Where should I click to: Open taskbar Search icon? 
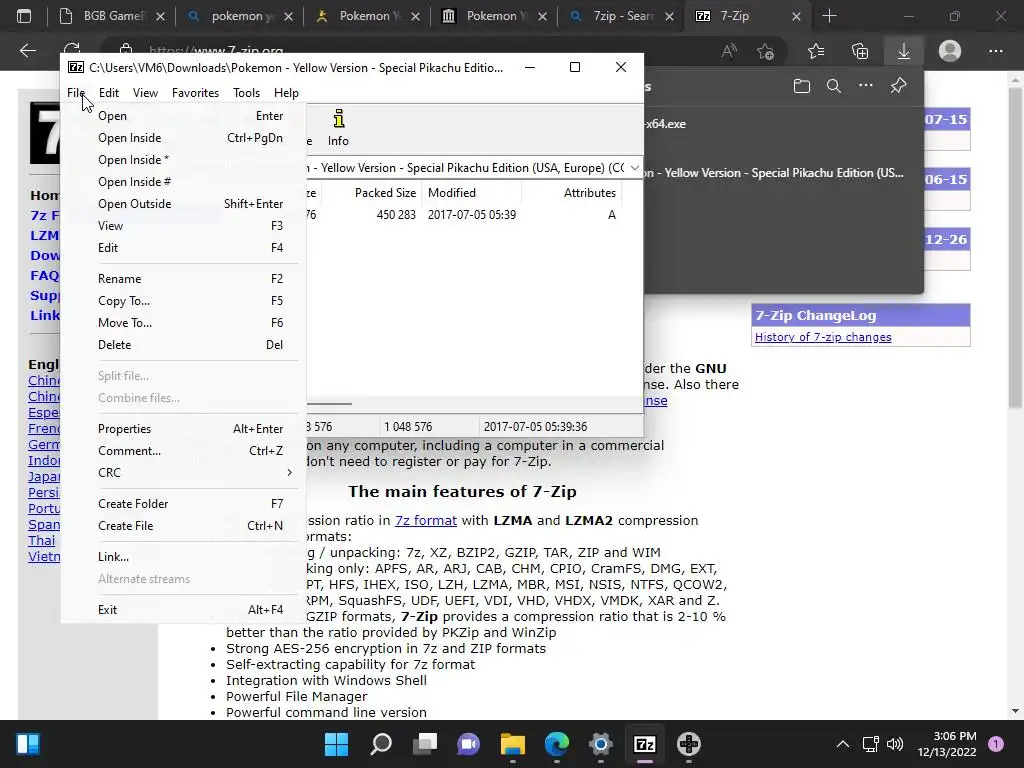click(x=381, y=744)
